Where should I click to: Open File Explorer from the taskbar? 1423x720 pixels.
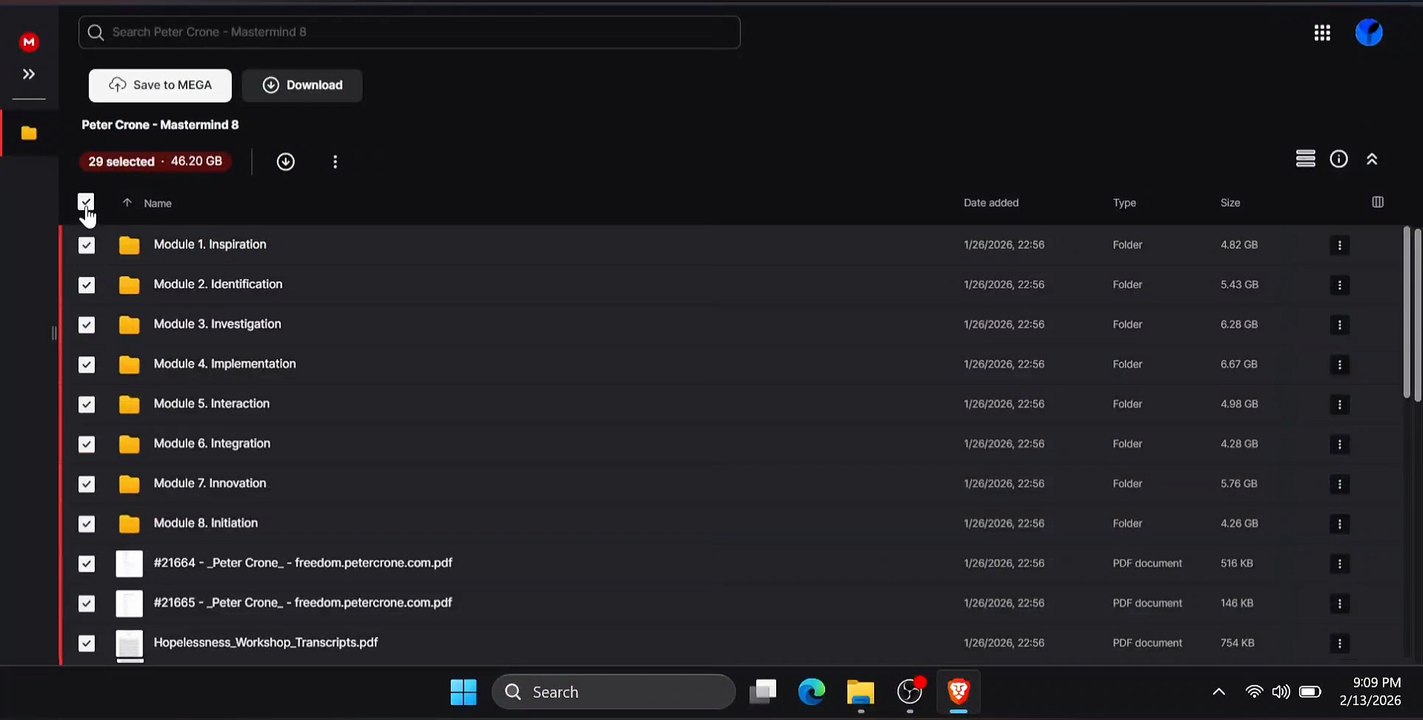pyautogui.click(x=860, y=692)
